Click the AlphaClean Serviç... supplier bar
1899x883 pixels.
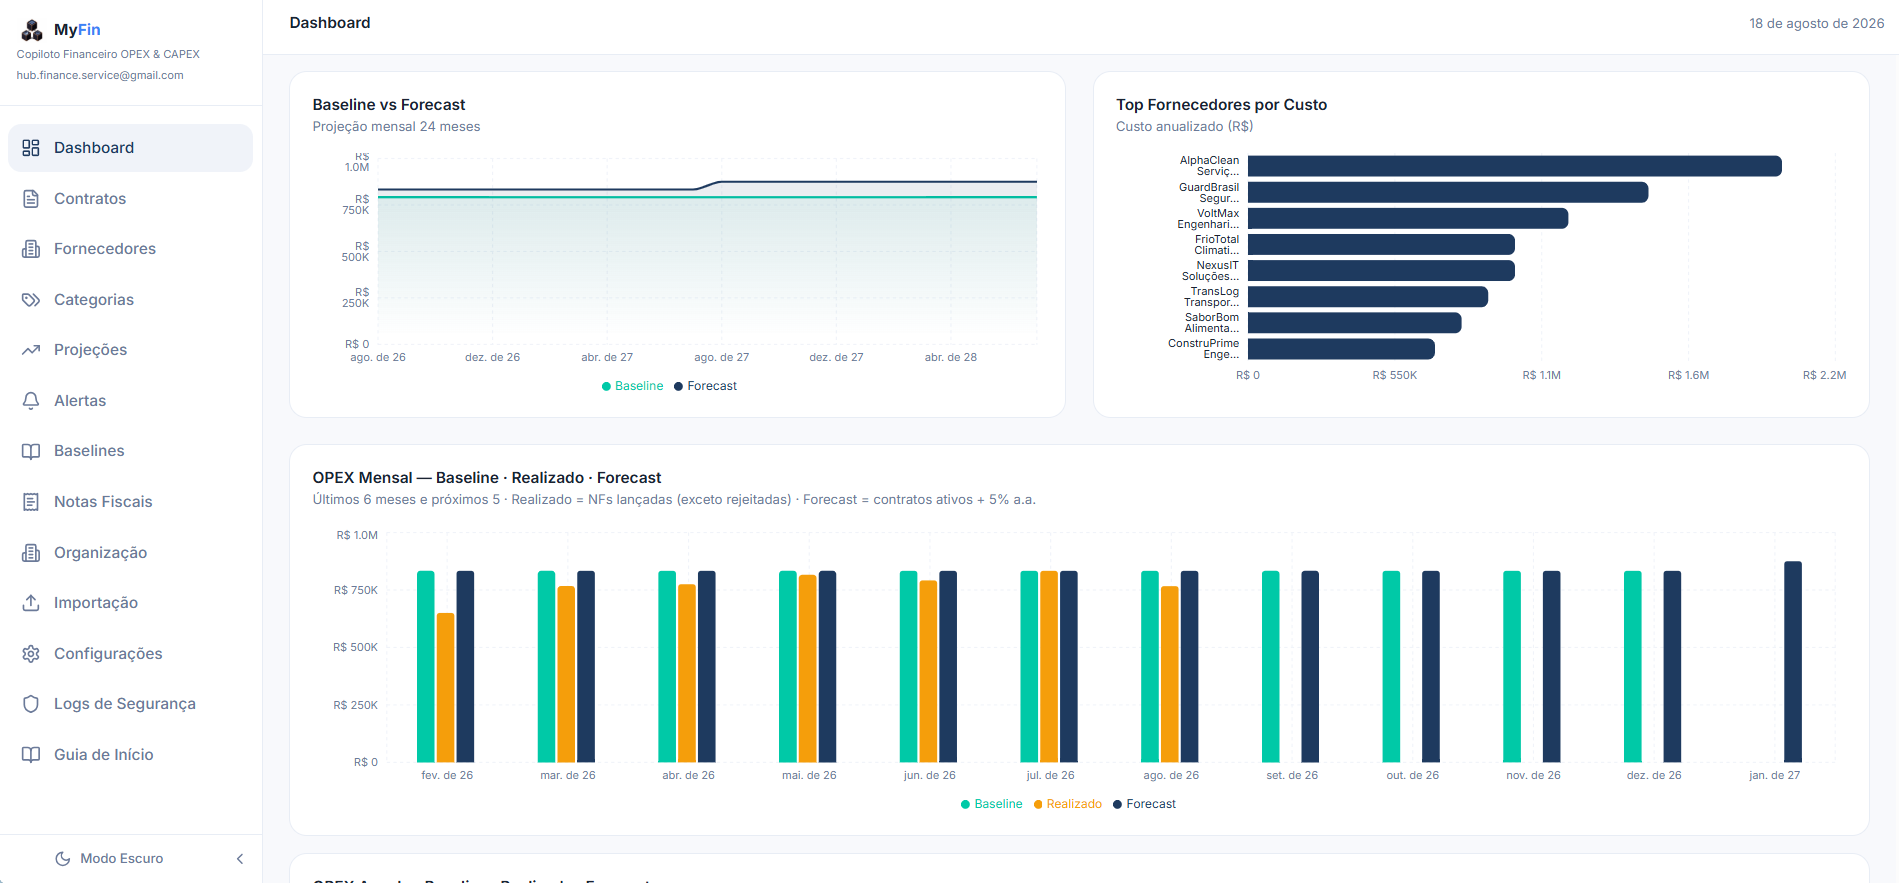click(1515, 166)
